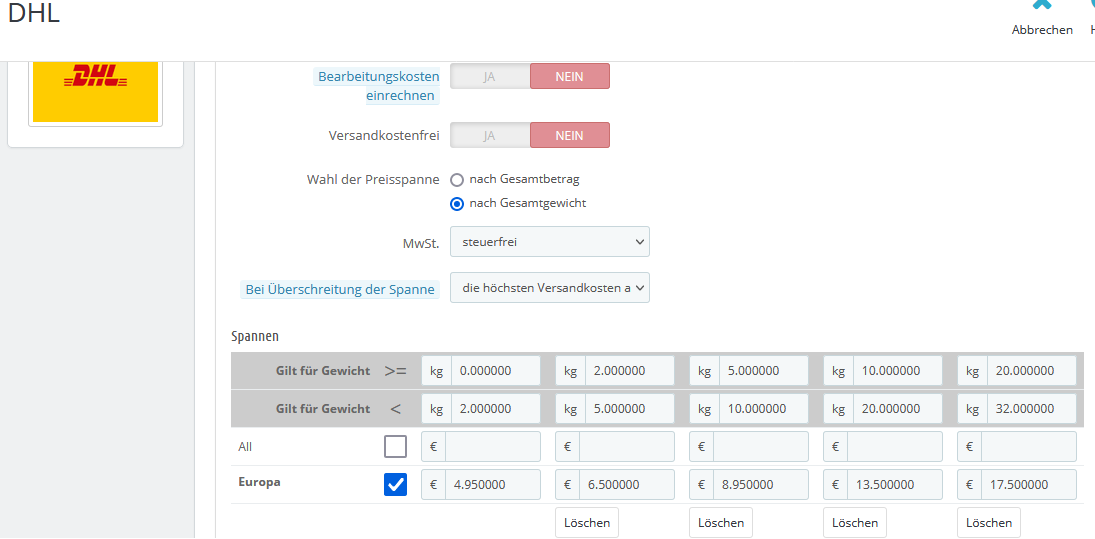
Task: Click the DHL carrier logo thumbnail
Action: tap(96, 91)
